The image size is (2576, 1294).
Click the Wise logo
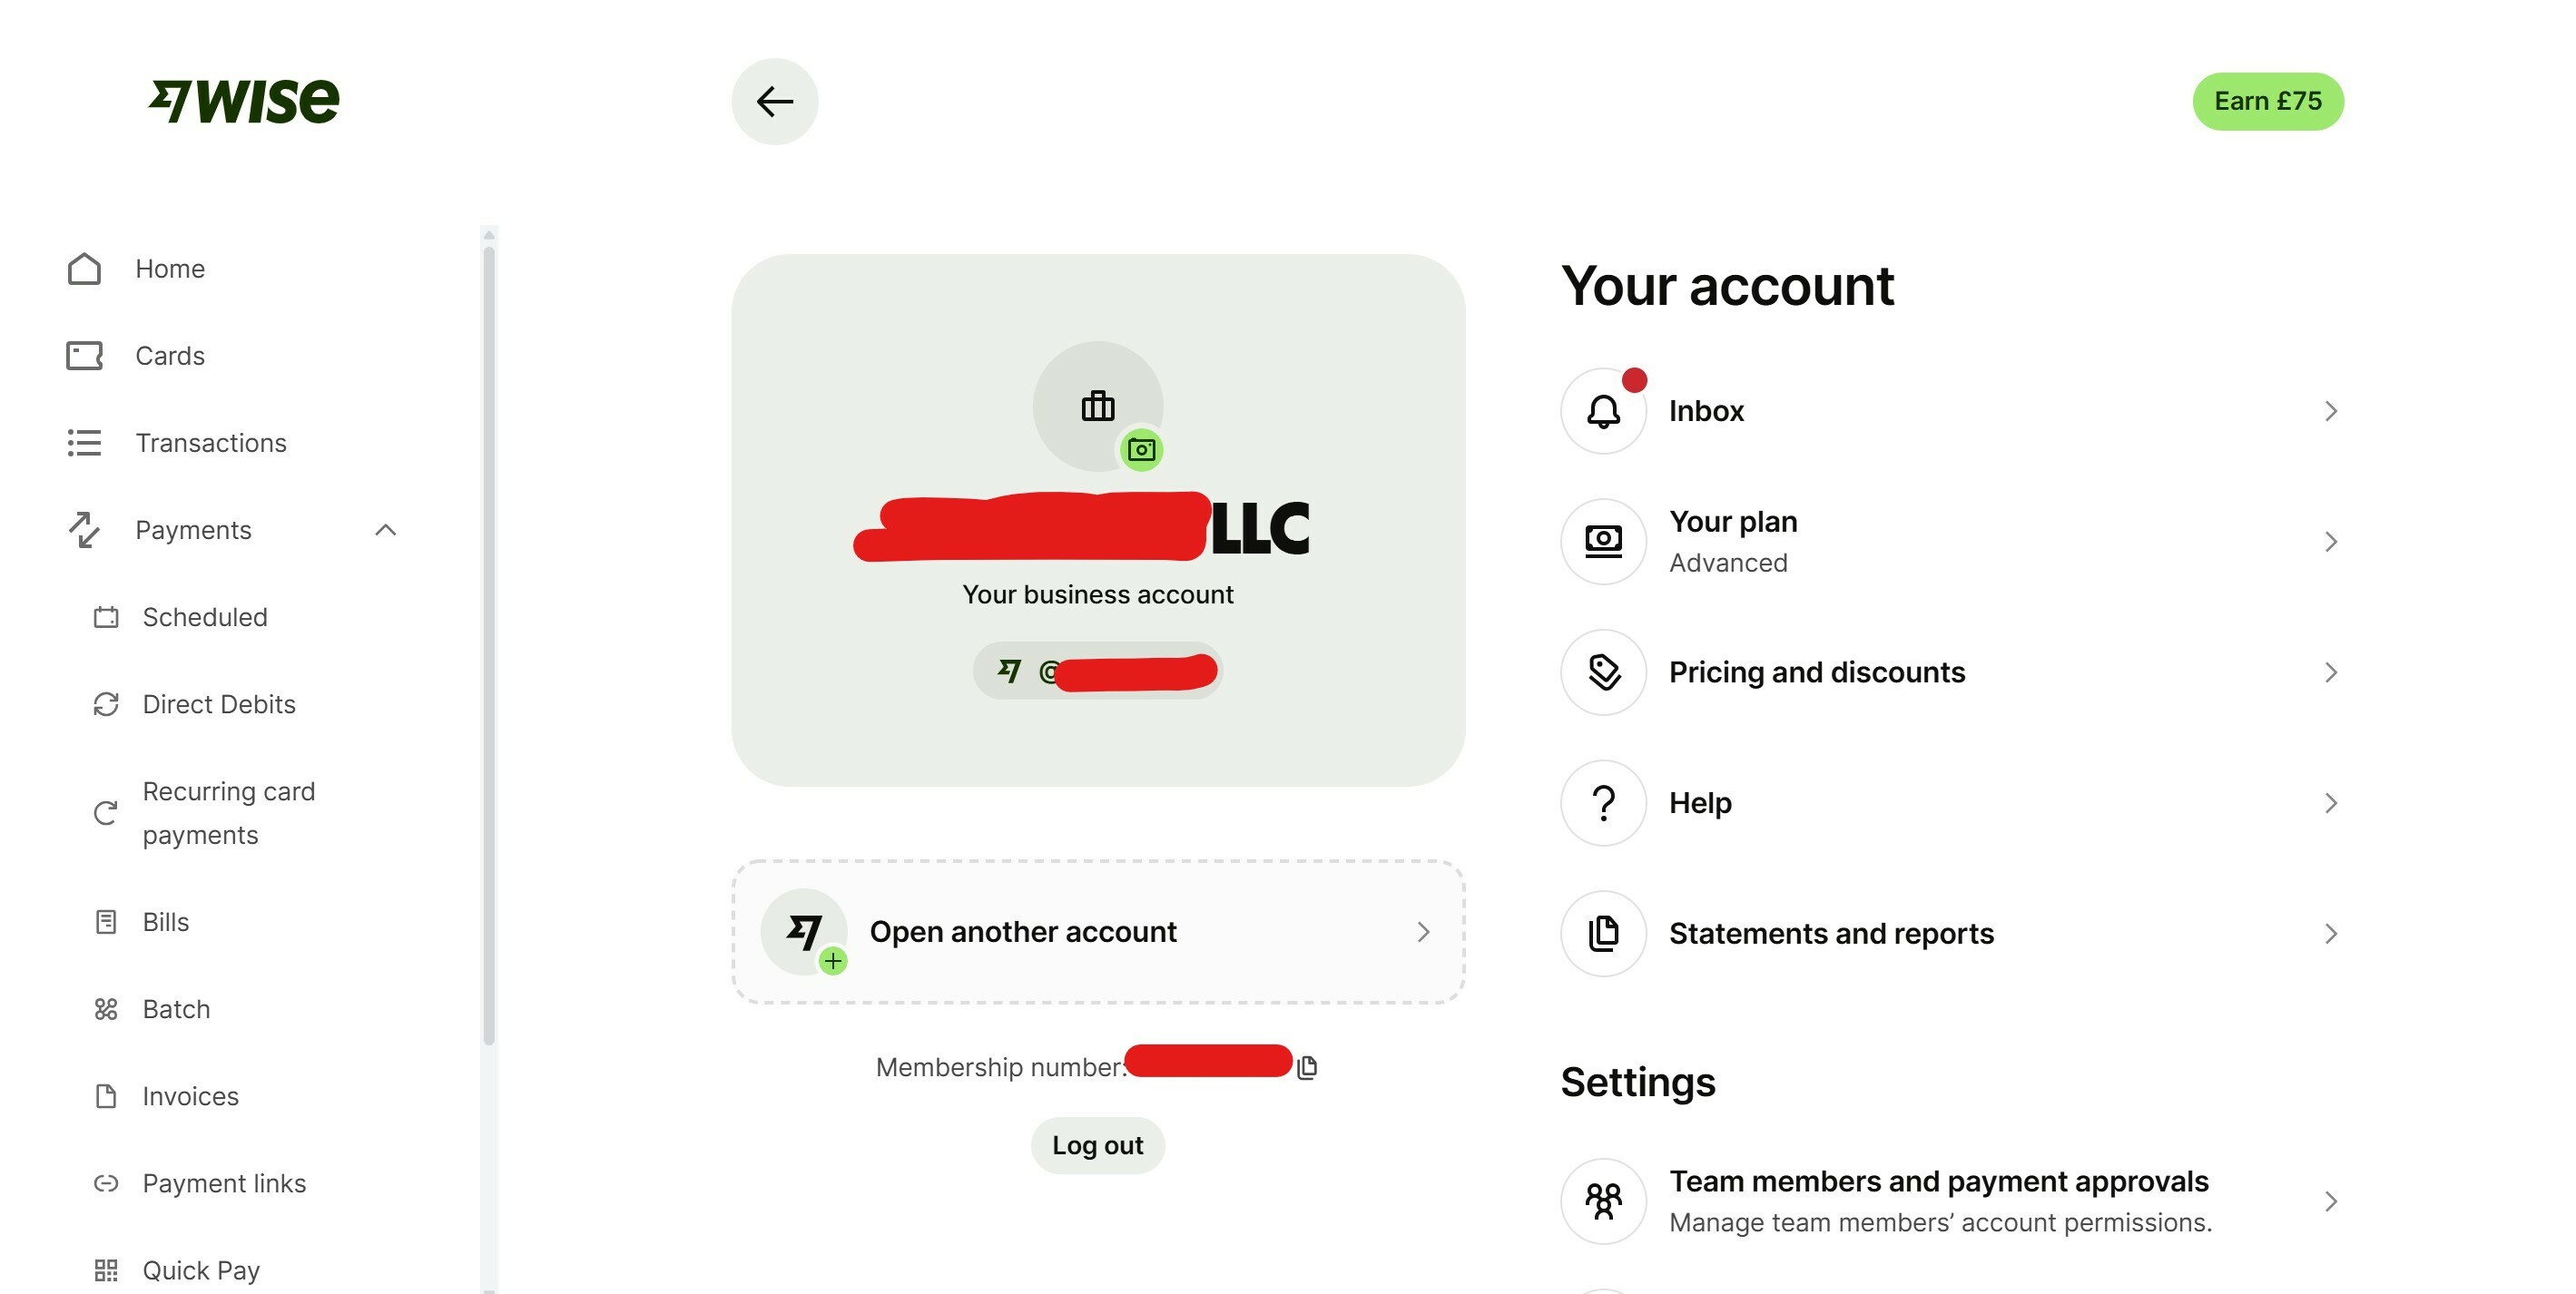pyautogui.click(x=244, y=101)
